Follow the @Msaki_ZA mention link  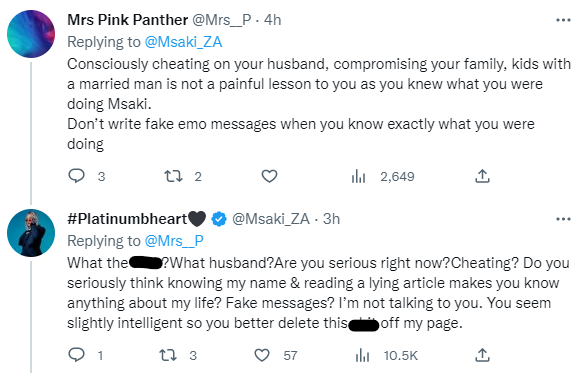[183, 42]
